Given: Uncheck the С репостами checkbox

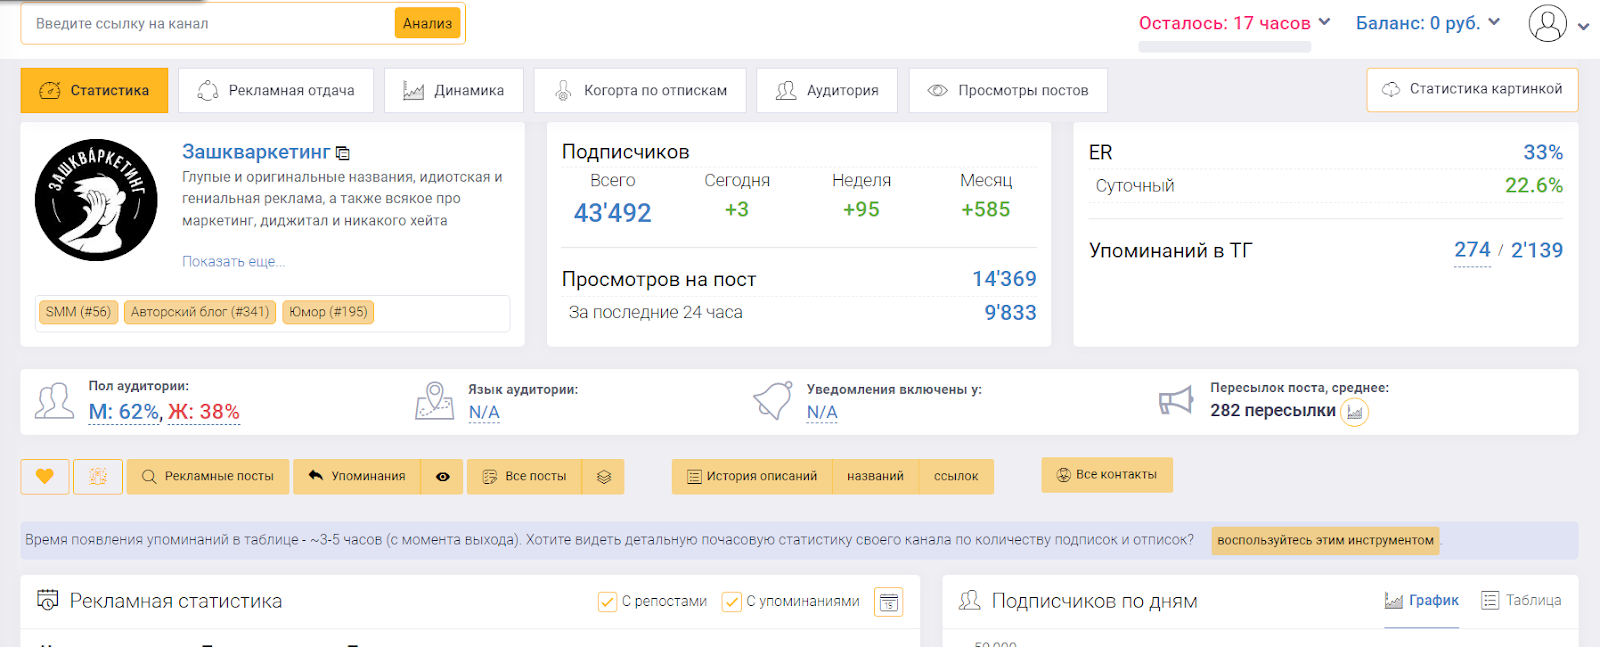Looking at the screenshot, I should click(607, 602).
